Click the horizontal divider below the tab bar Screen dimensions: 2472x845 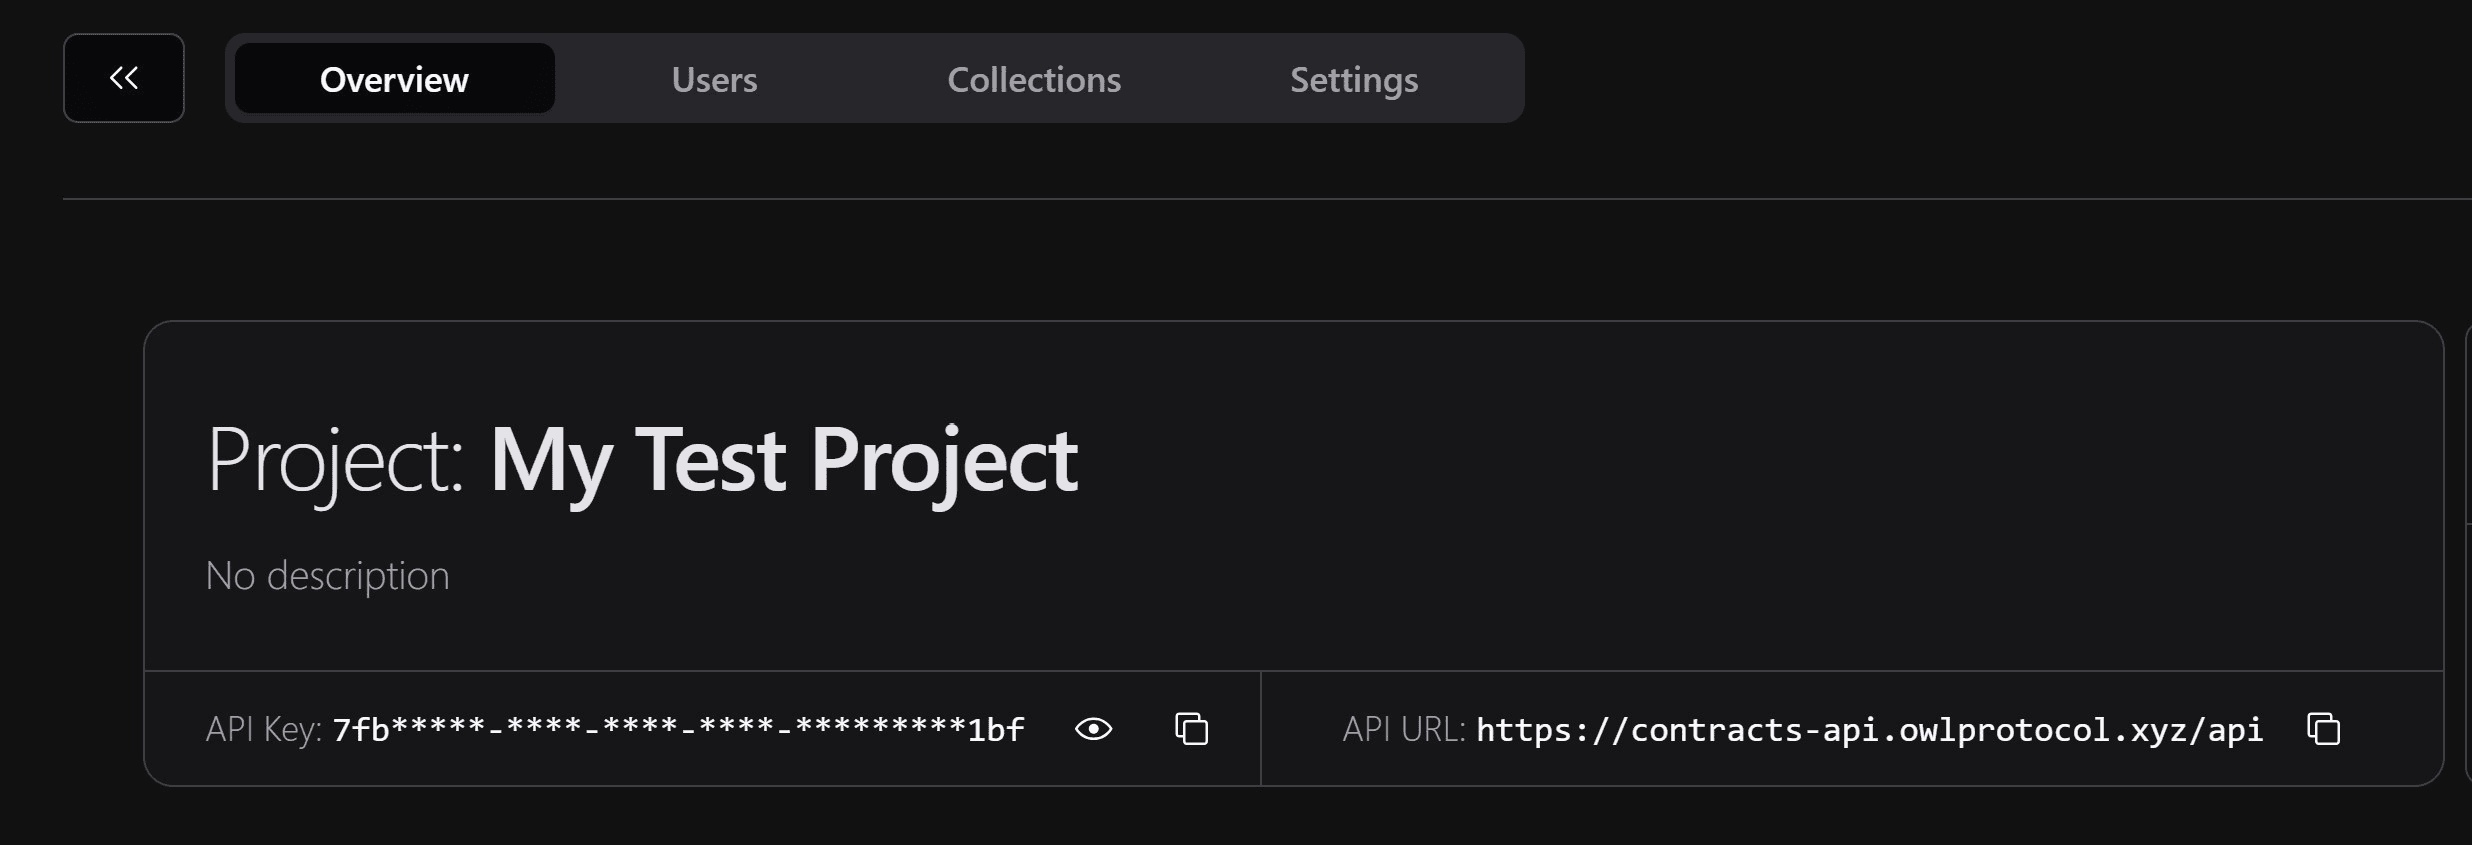tap(1200, 199)
